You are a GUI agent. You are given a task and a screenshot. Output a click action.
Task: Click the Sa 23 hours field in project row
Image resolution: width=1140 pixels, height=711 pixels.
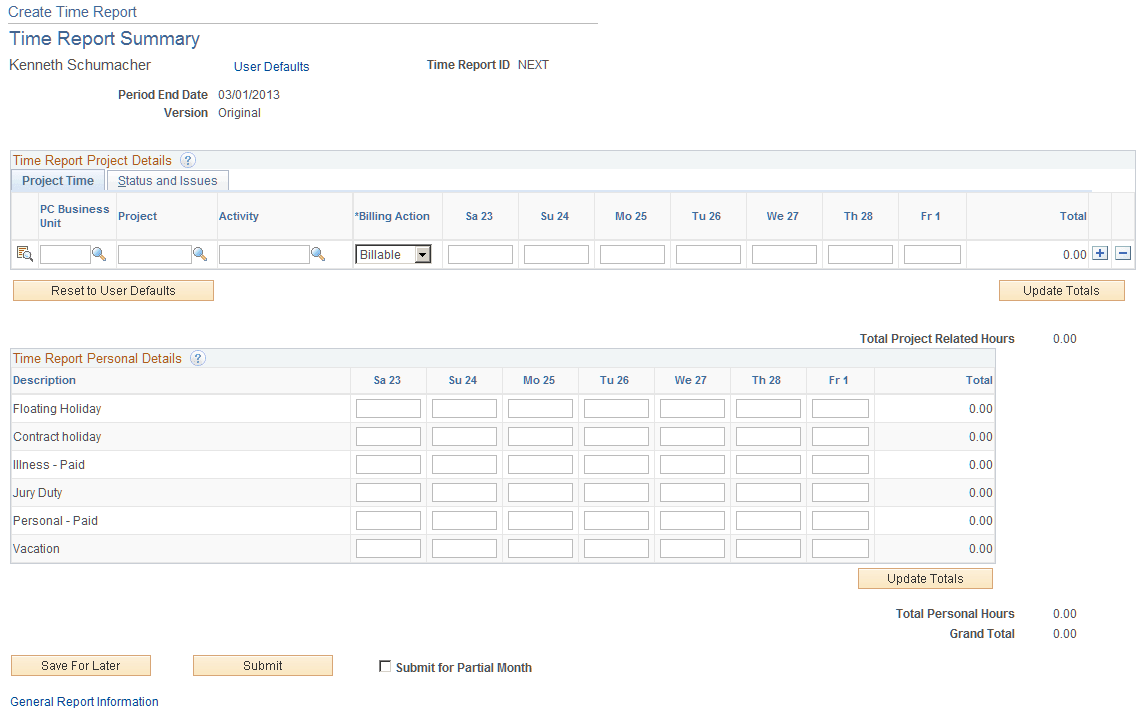pyautogui.click(x=480, y=254)
